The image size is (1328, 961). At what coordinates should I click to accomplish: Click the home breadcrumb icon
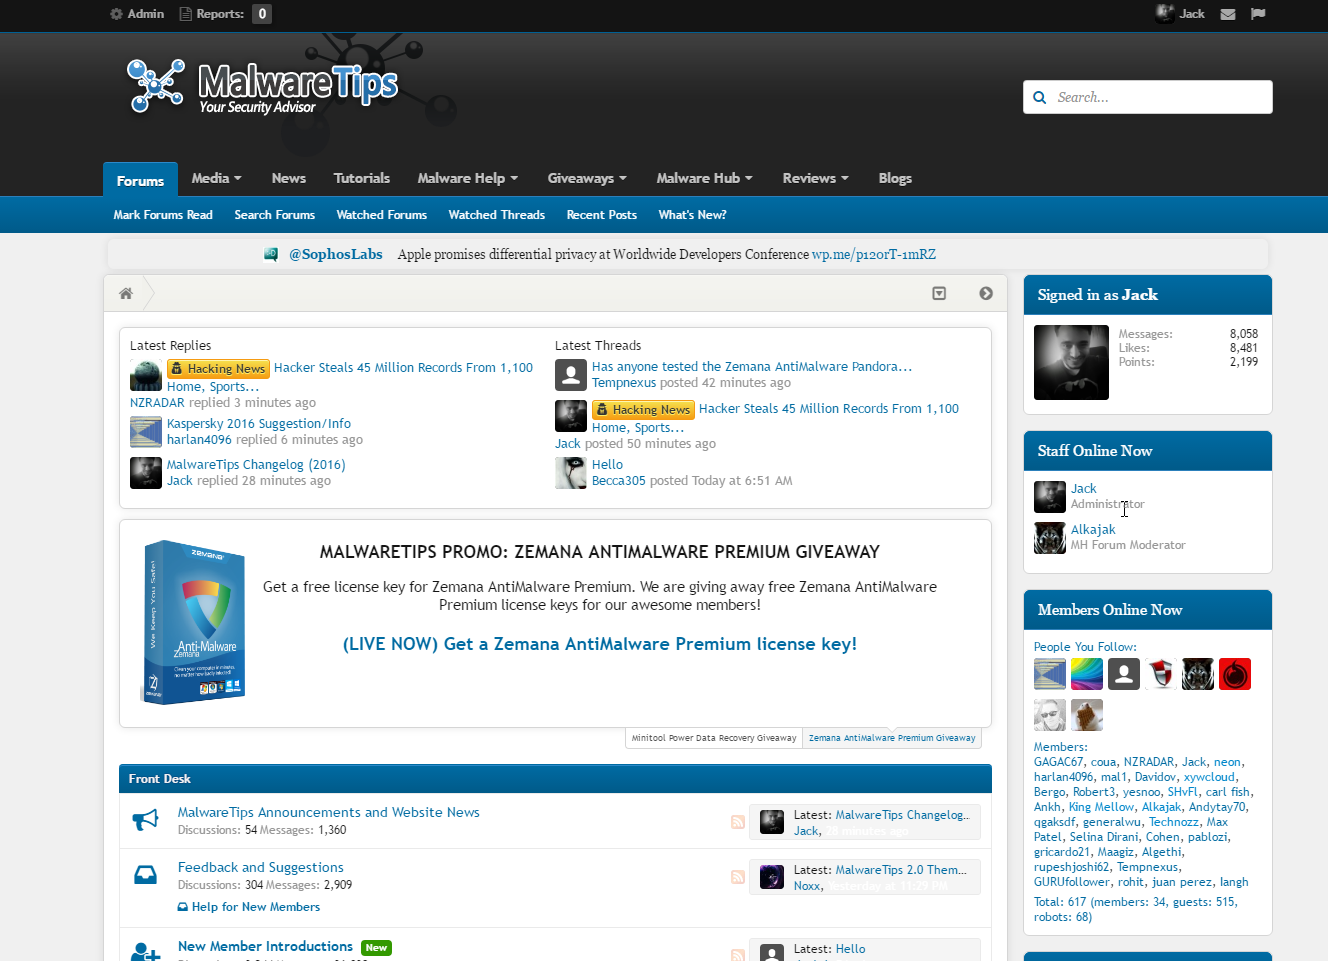126,293
